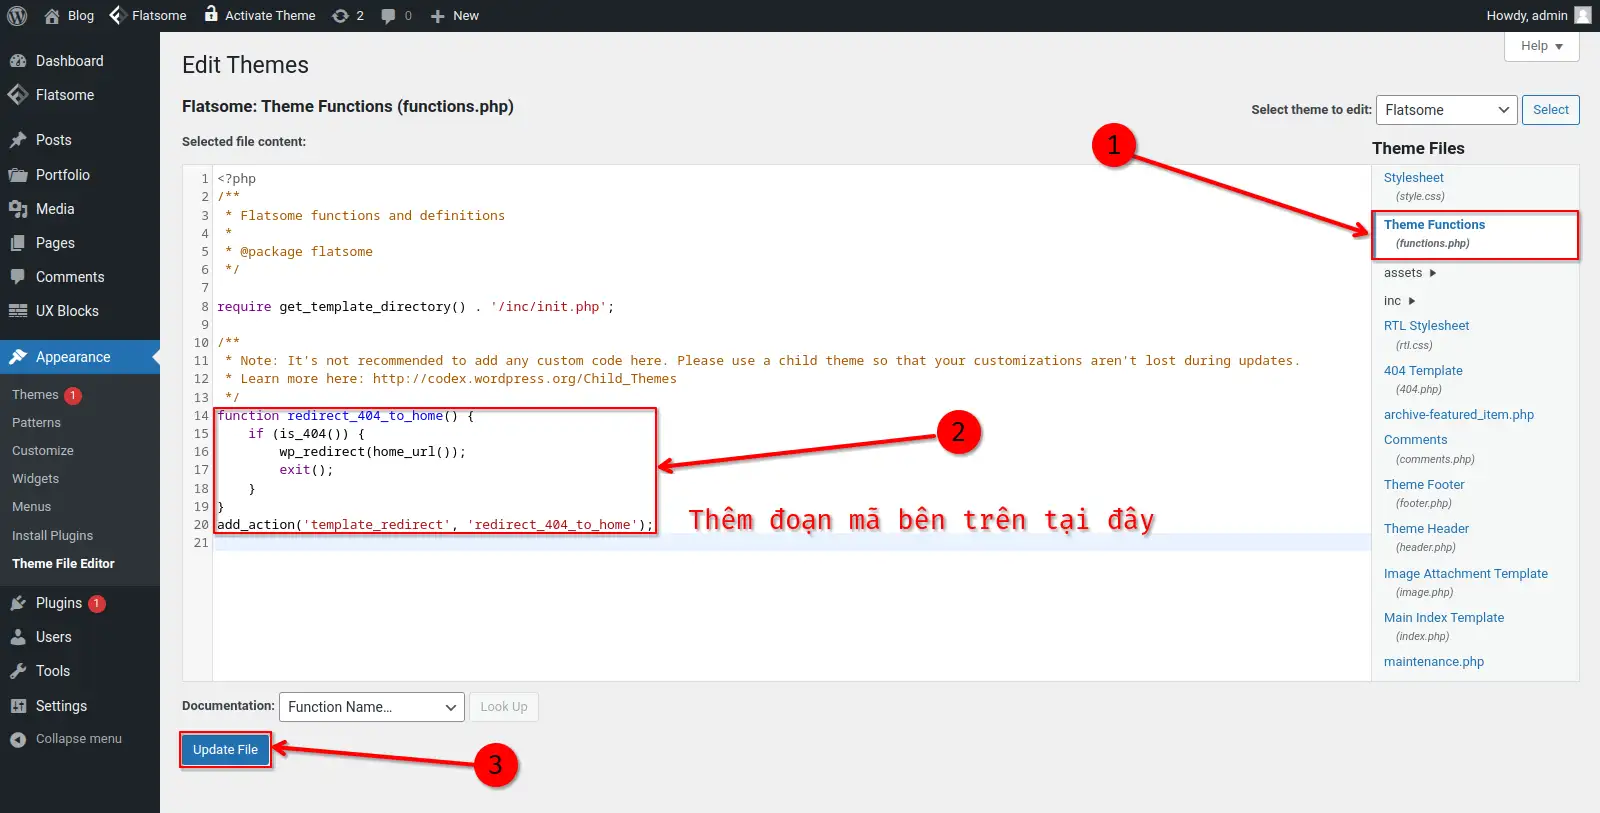Viewport: 1600px width, 813px height.
Task: Open the WordPress logo menu
Action: (x=17, y=15)
